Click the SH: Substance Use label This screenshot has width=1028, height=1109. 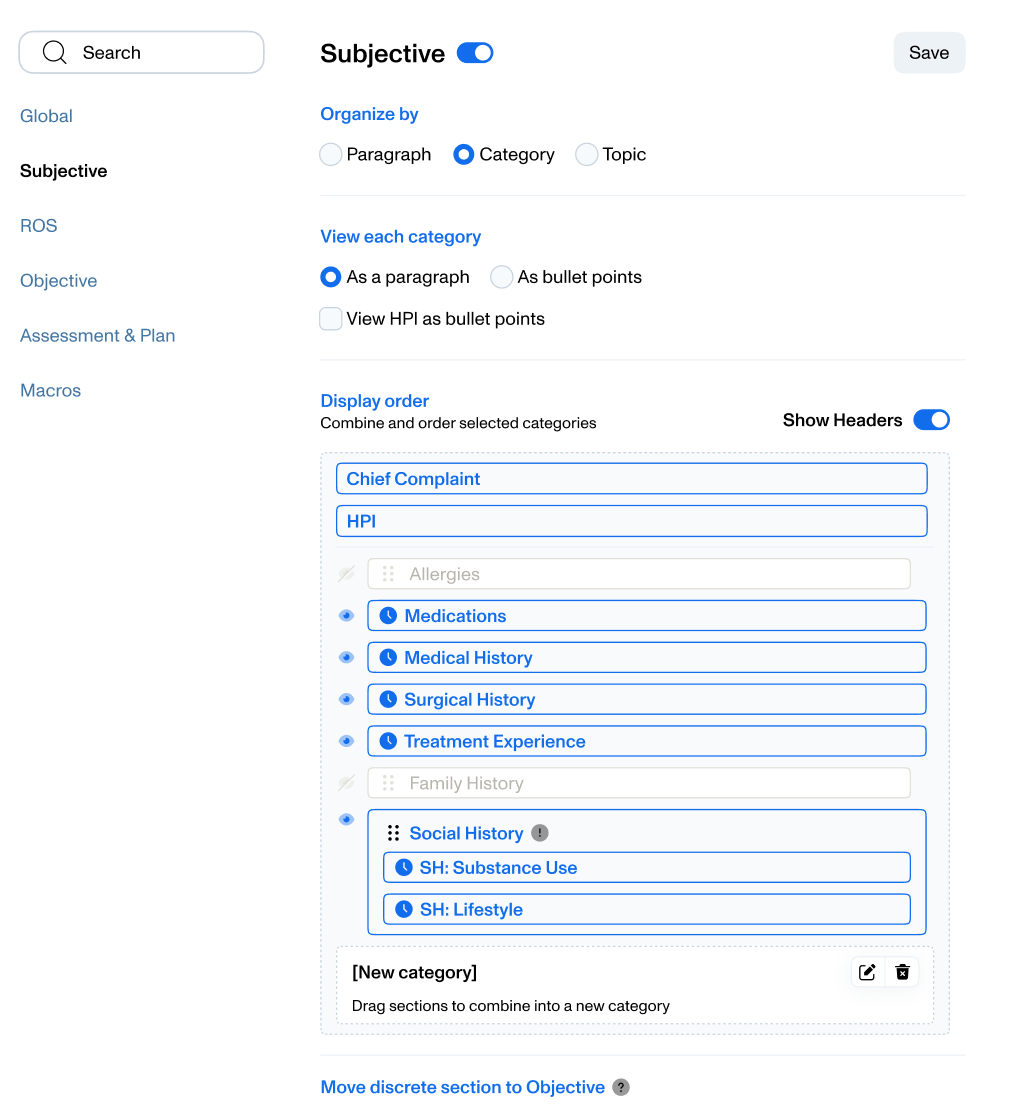point(498,867)
